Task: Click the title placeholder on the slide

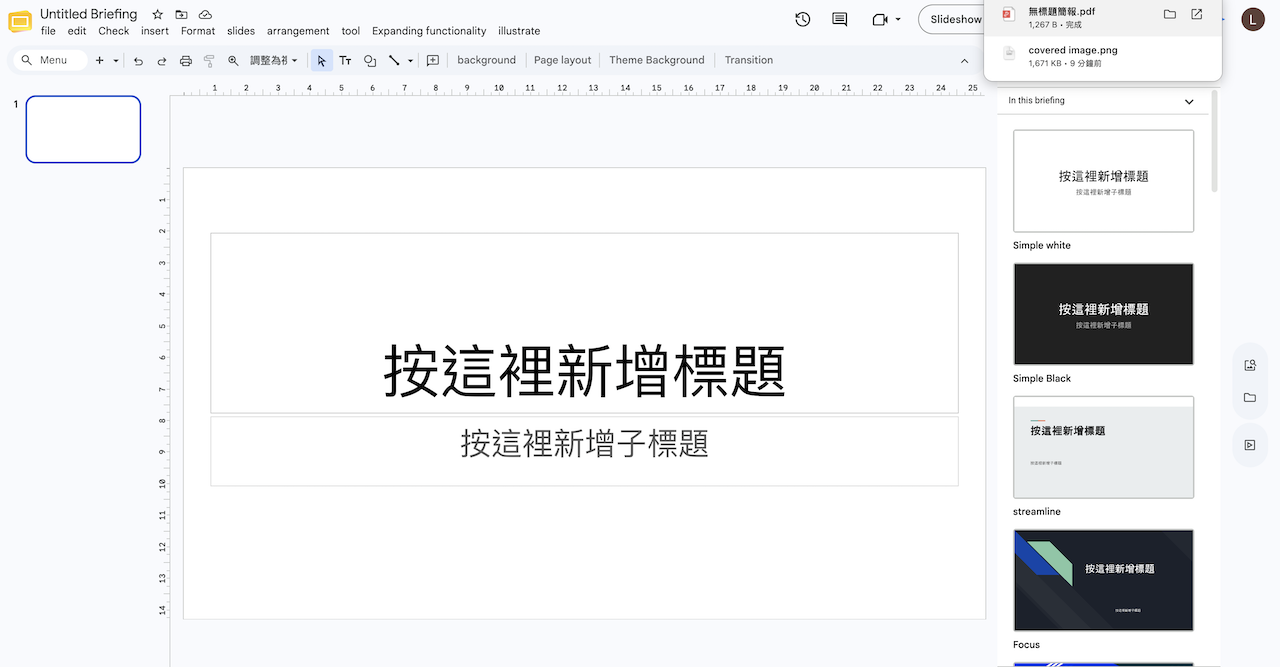Action: tap(584, 323)
